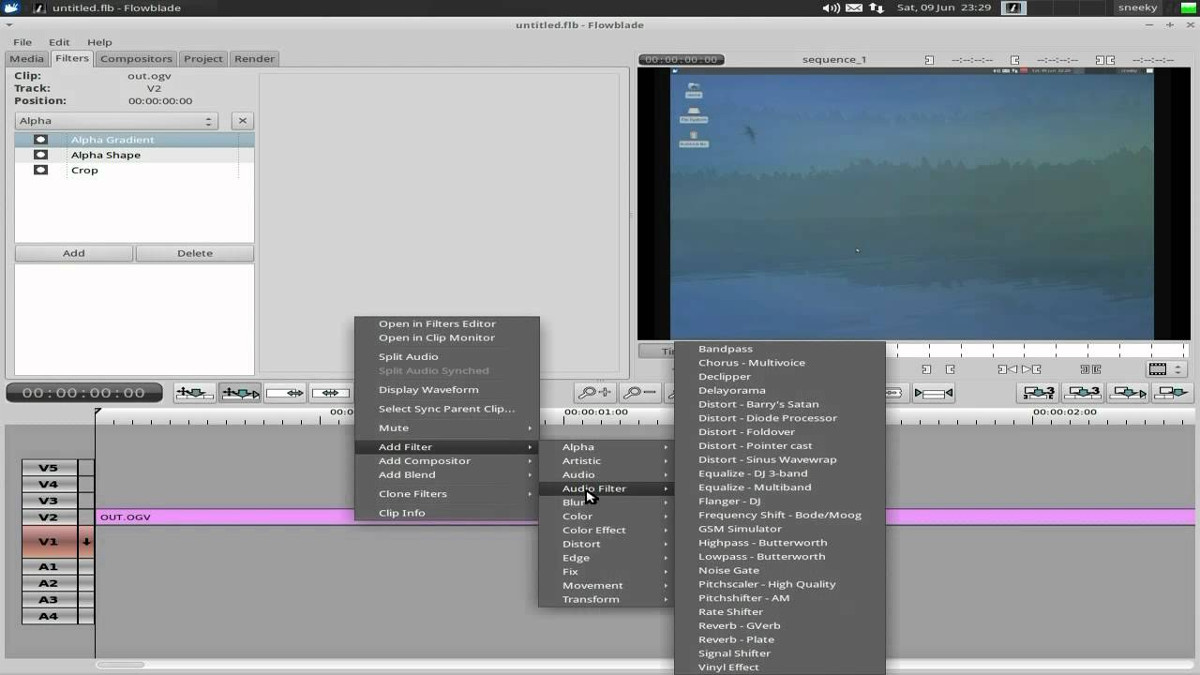This screenshot has width=1200, height=675.
Task: Toggle the Alpha Shape filter off
Action: tap(39, 154)
